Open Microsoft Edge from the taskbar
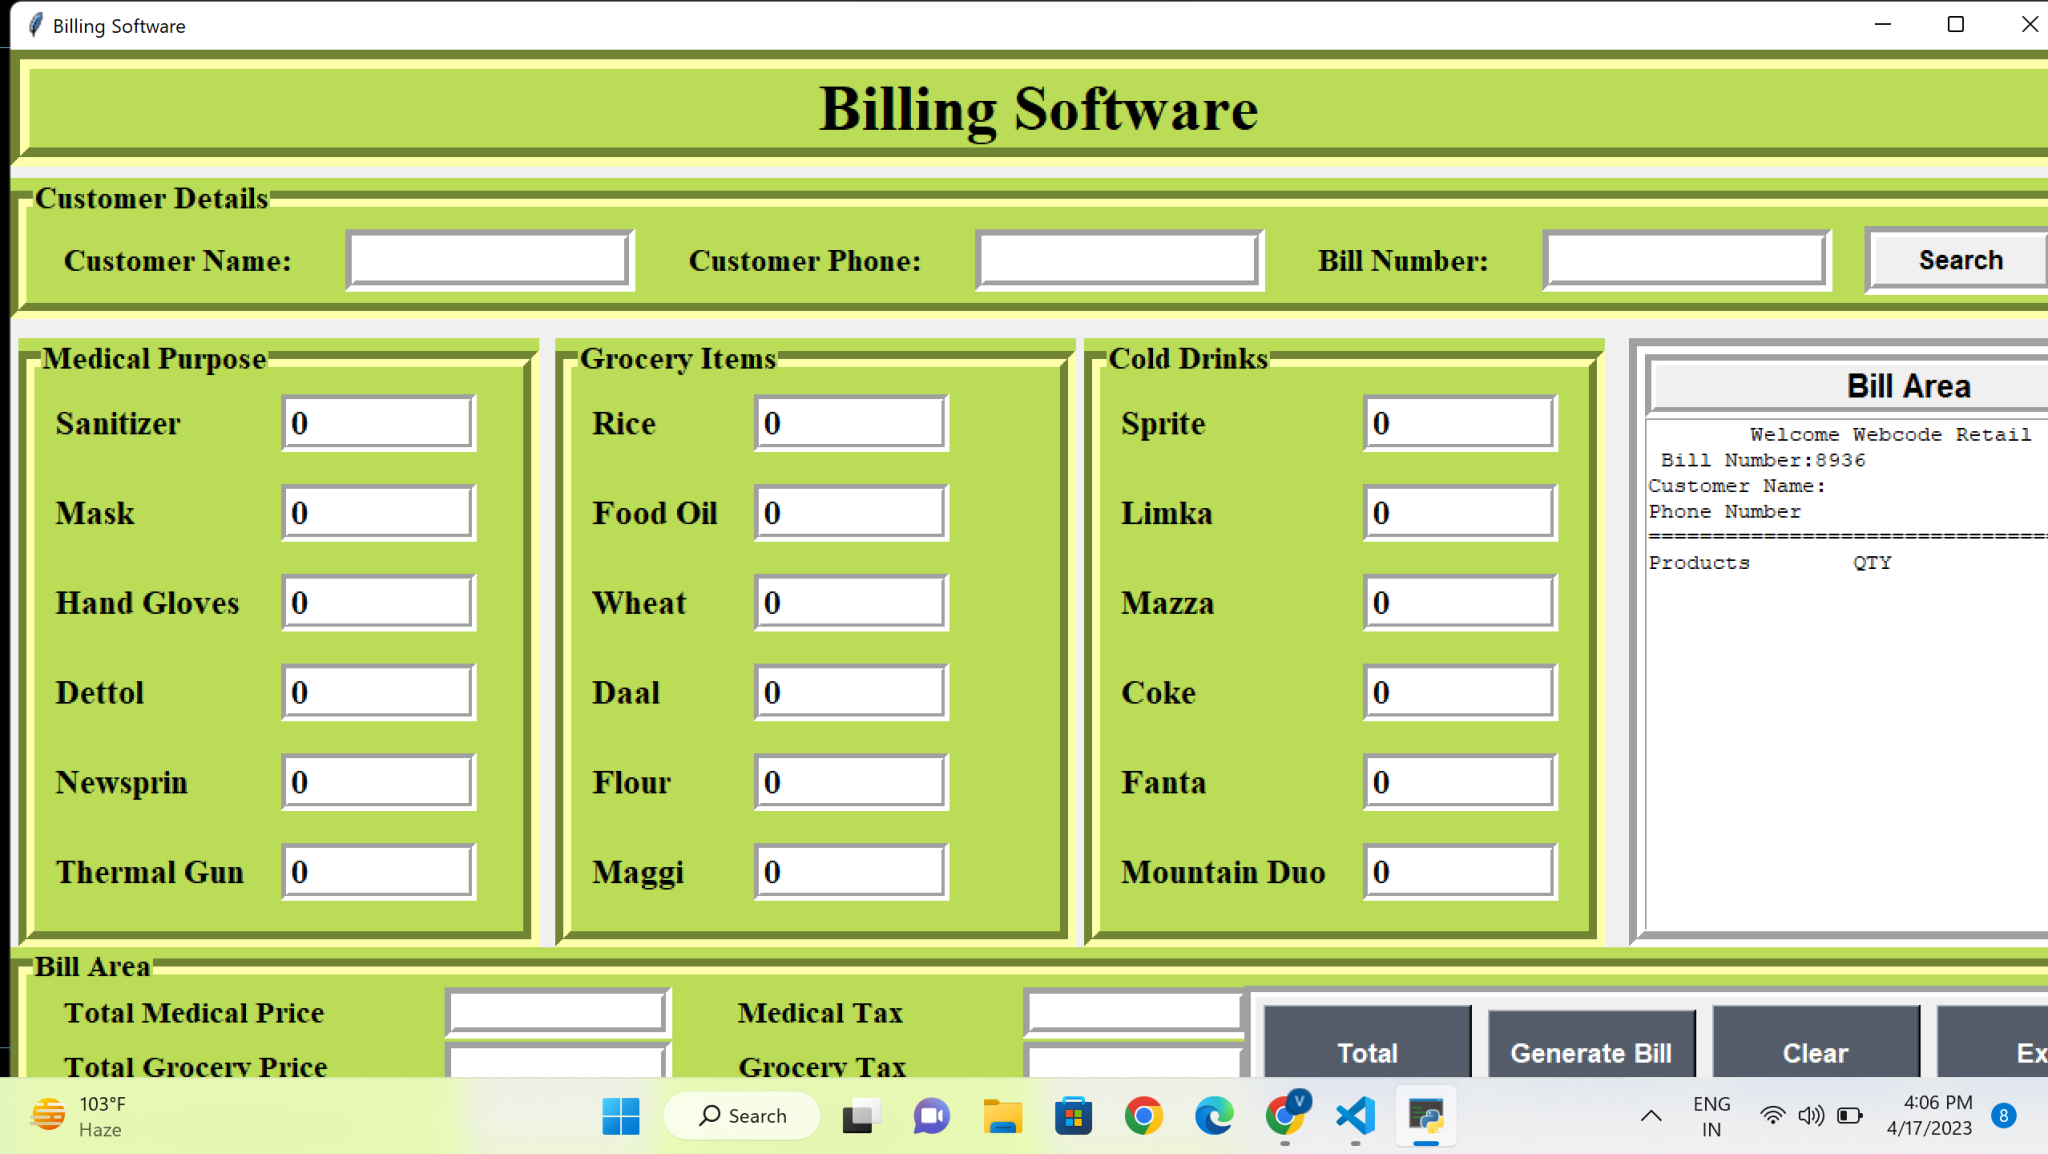The image size is (2048, 1154). click(x=1214, y=1115)
